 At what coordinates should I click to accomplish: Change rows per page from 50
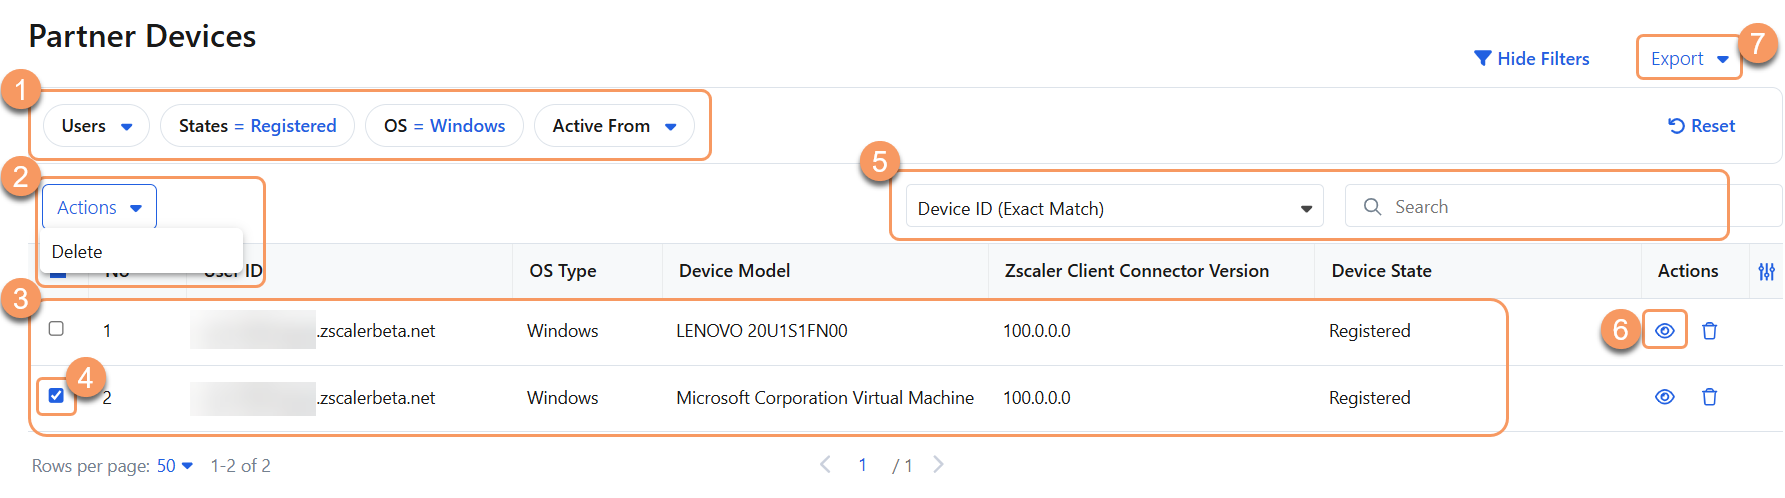click(x=174, y=466)
